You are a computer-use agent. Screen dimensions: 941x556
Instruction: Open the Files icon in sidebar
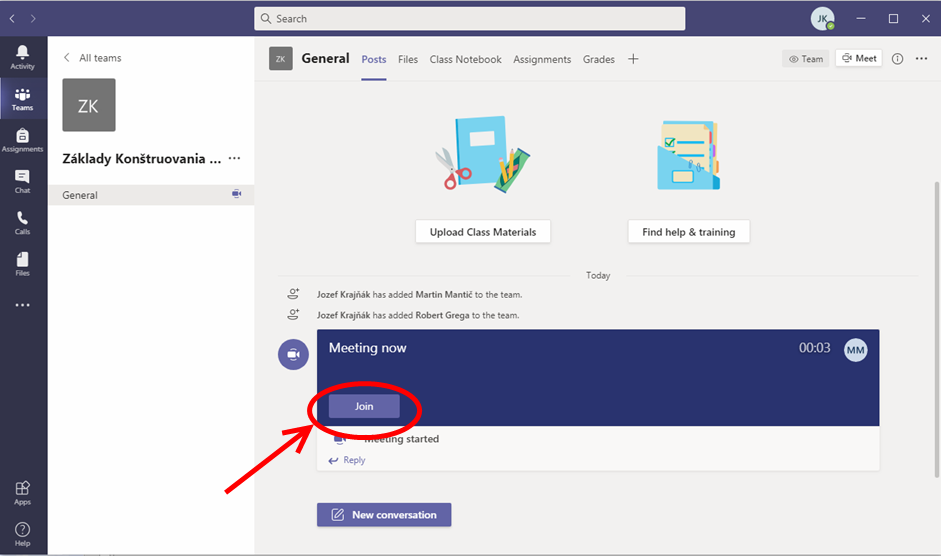22,264
